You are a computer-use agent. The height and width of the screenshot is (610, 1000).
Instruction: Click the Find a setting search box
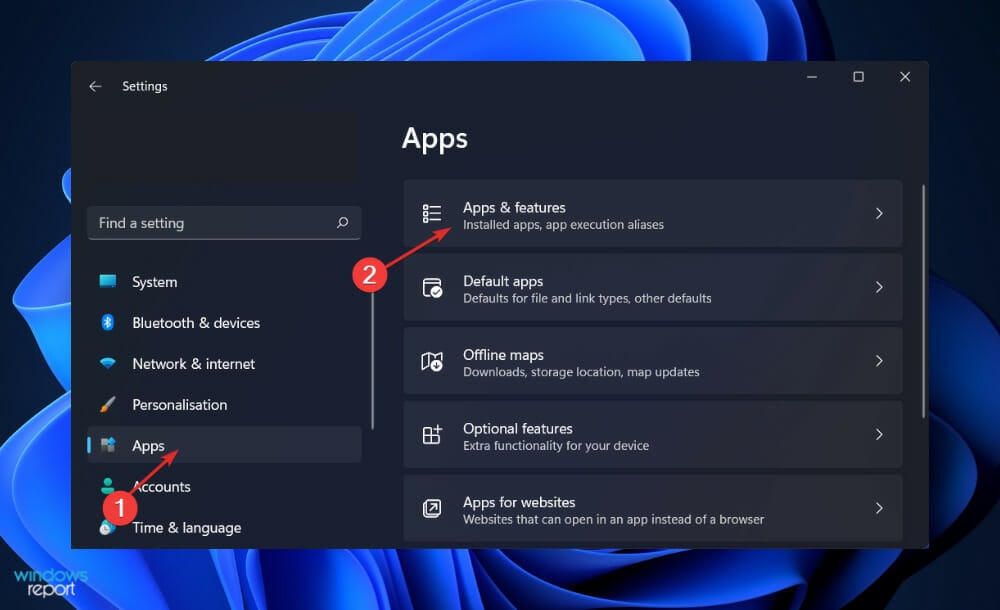point(224,223)
